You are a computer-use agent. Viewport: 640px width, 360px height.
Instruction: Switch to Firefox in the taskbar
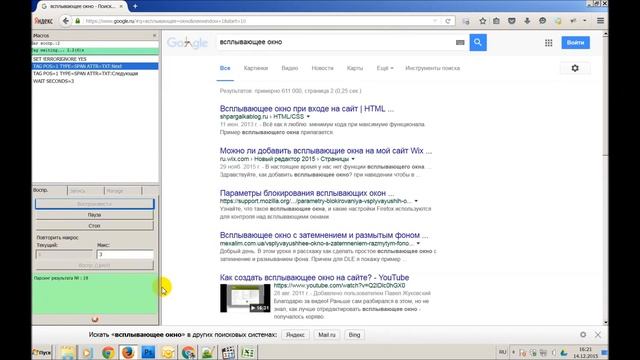tap(128, 352)
